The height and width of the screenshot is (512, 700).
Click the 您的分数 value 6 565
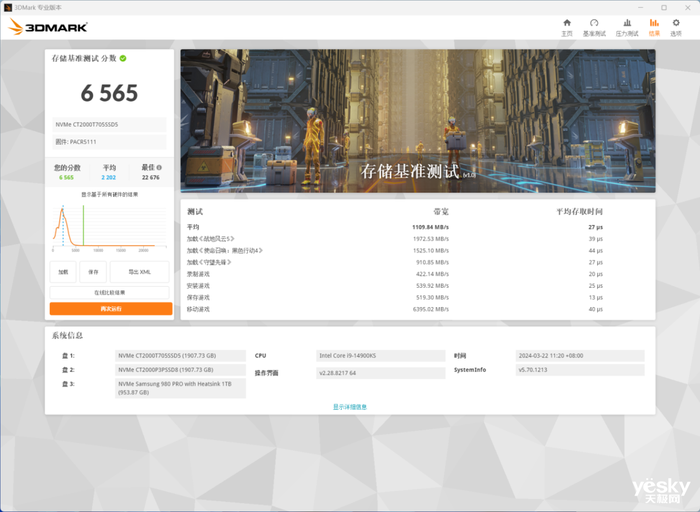67,178
